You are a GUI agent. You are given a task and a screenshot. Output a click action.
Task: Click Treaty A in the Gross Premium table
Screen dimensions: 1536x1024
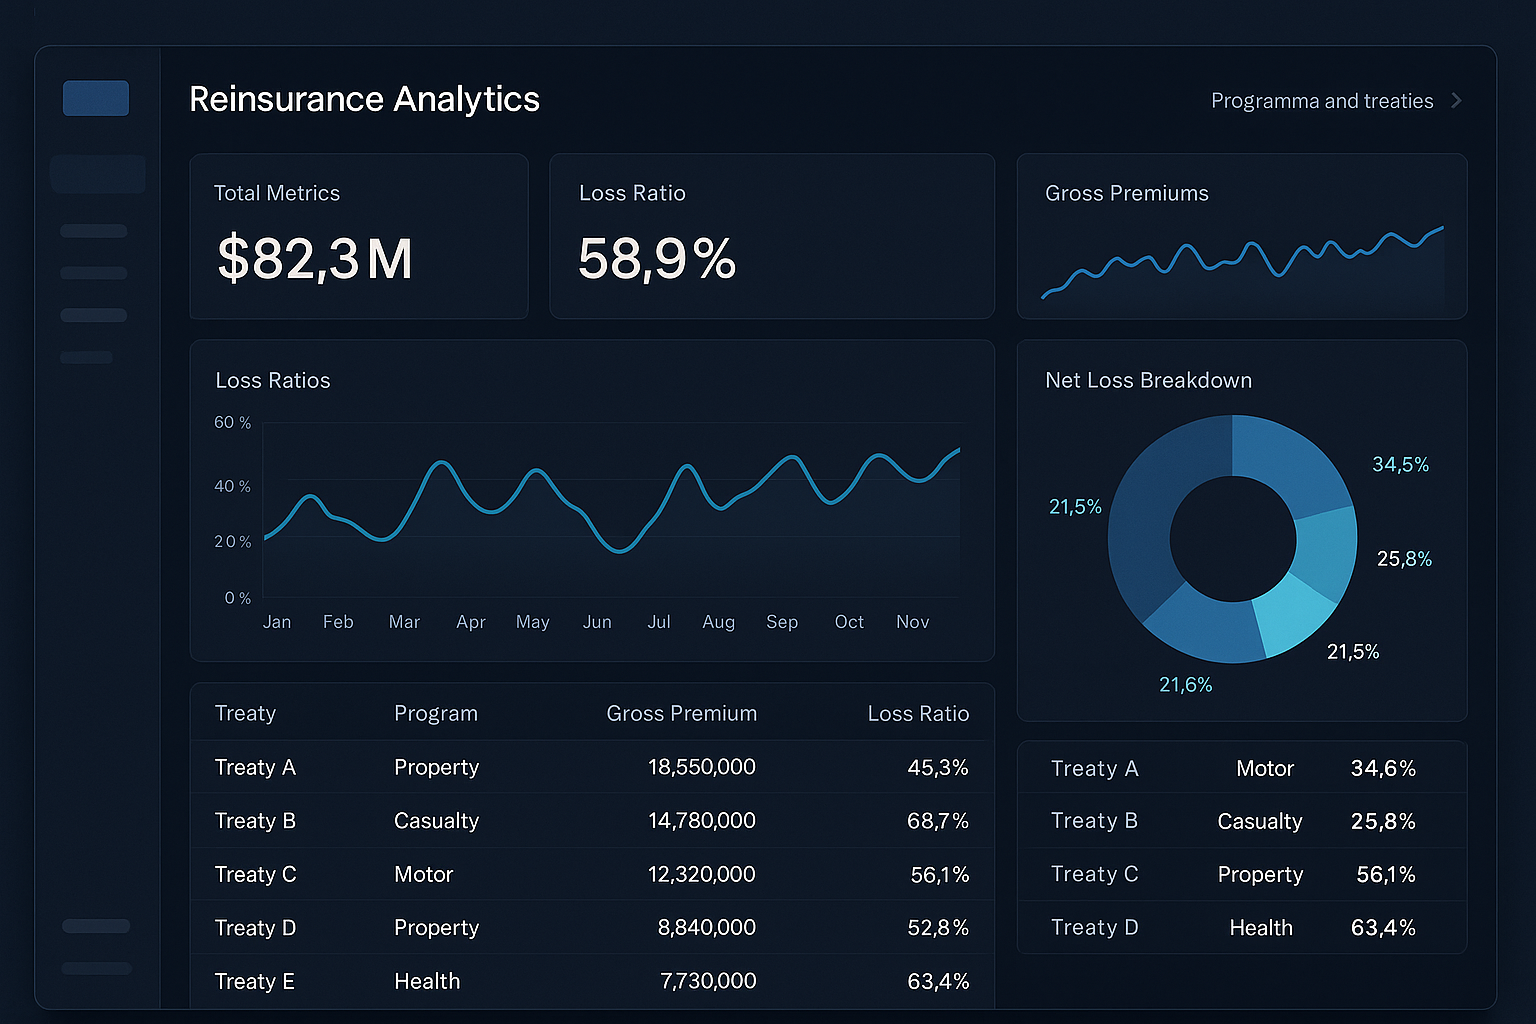[x=255, y=767]
